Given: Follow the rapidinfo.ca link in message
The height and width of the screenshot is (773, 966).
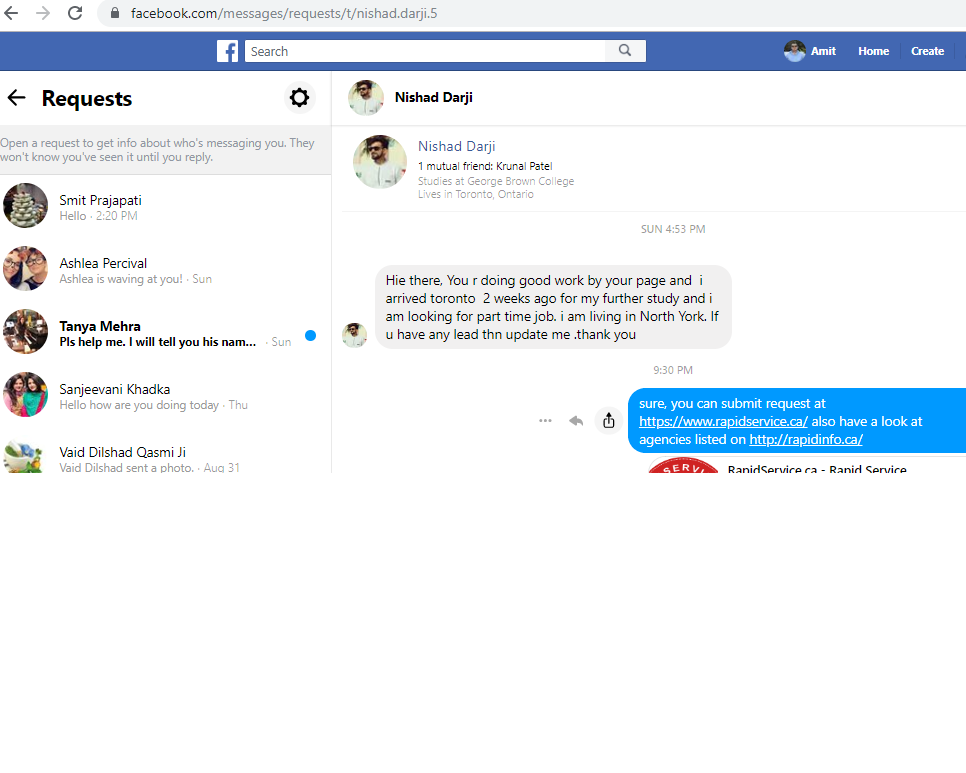Looking at the screenshot, I should (805, 440).
